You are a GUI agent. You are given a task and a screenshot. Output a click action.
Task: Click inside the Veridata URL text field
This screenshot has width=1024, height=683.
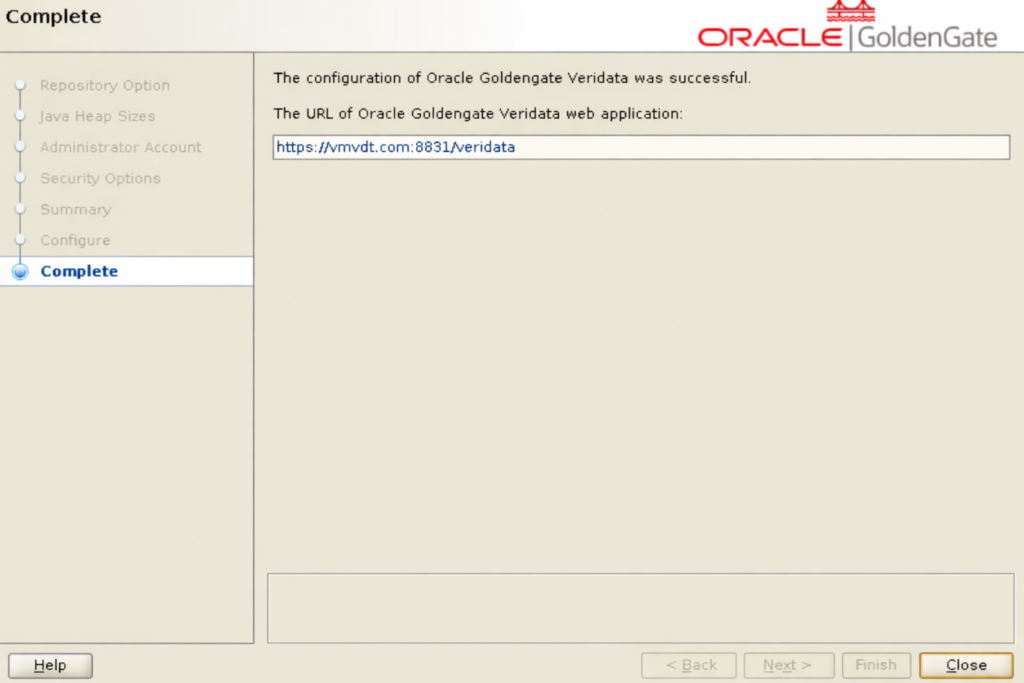[640, 147]
